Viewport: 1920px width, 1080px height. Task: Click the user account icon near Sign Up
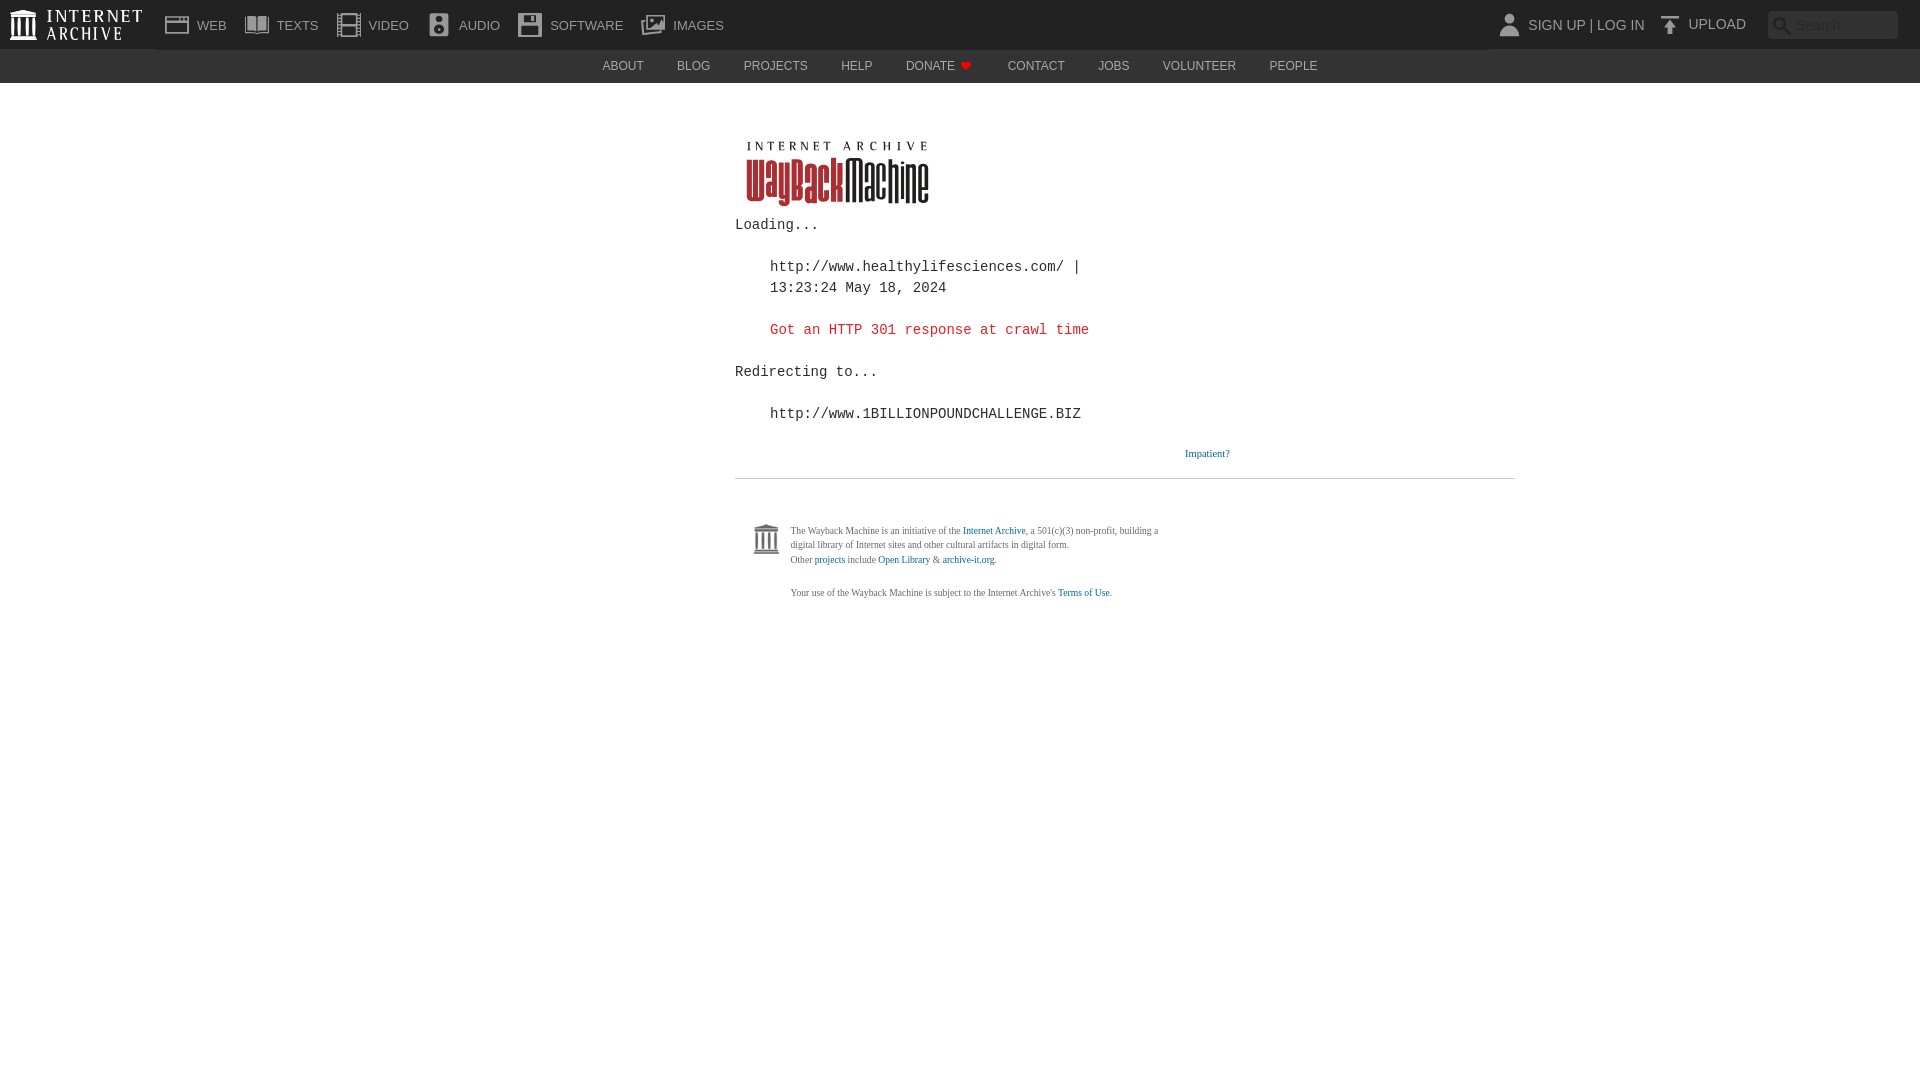click(1508, 25)
